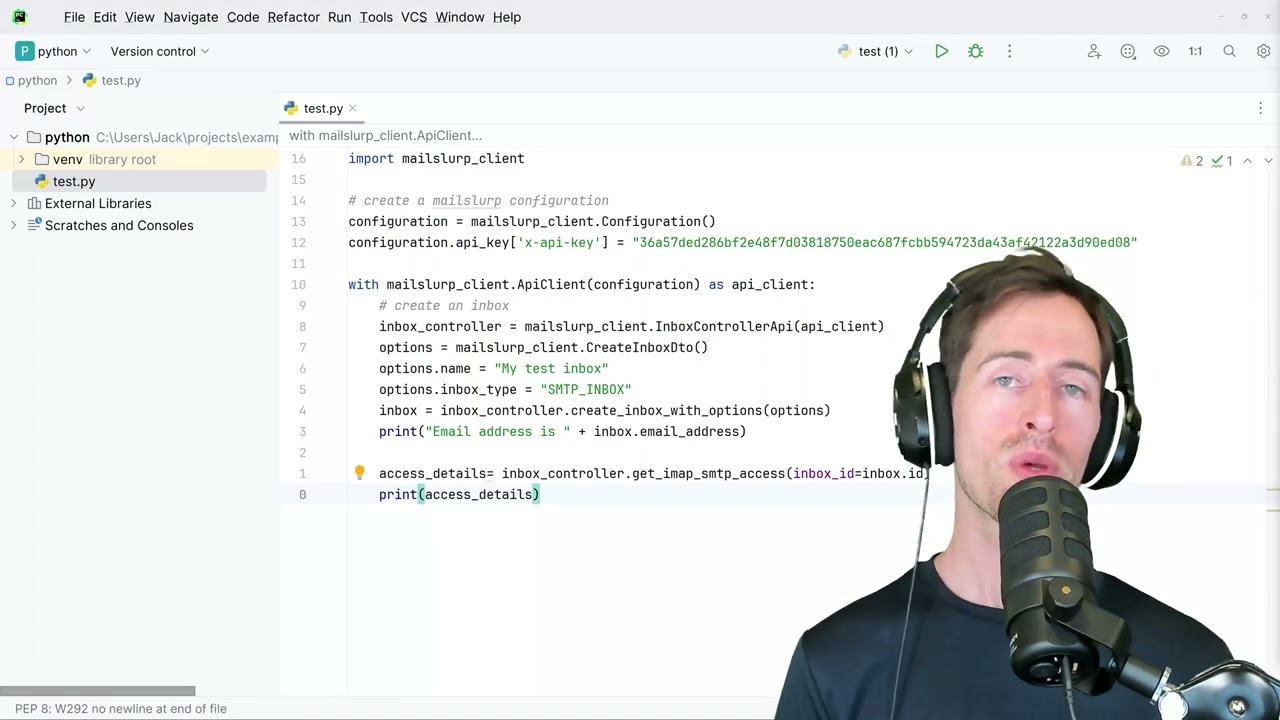The width and height of the screenshot is (1280, 720).
Task: Start debugging with the bug icon
Action: pos(976,51)
